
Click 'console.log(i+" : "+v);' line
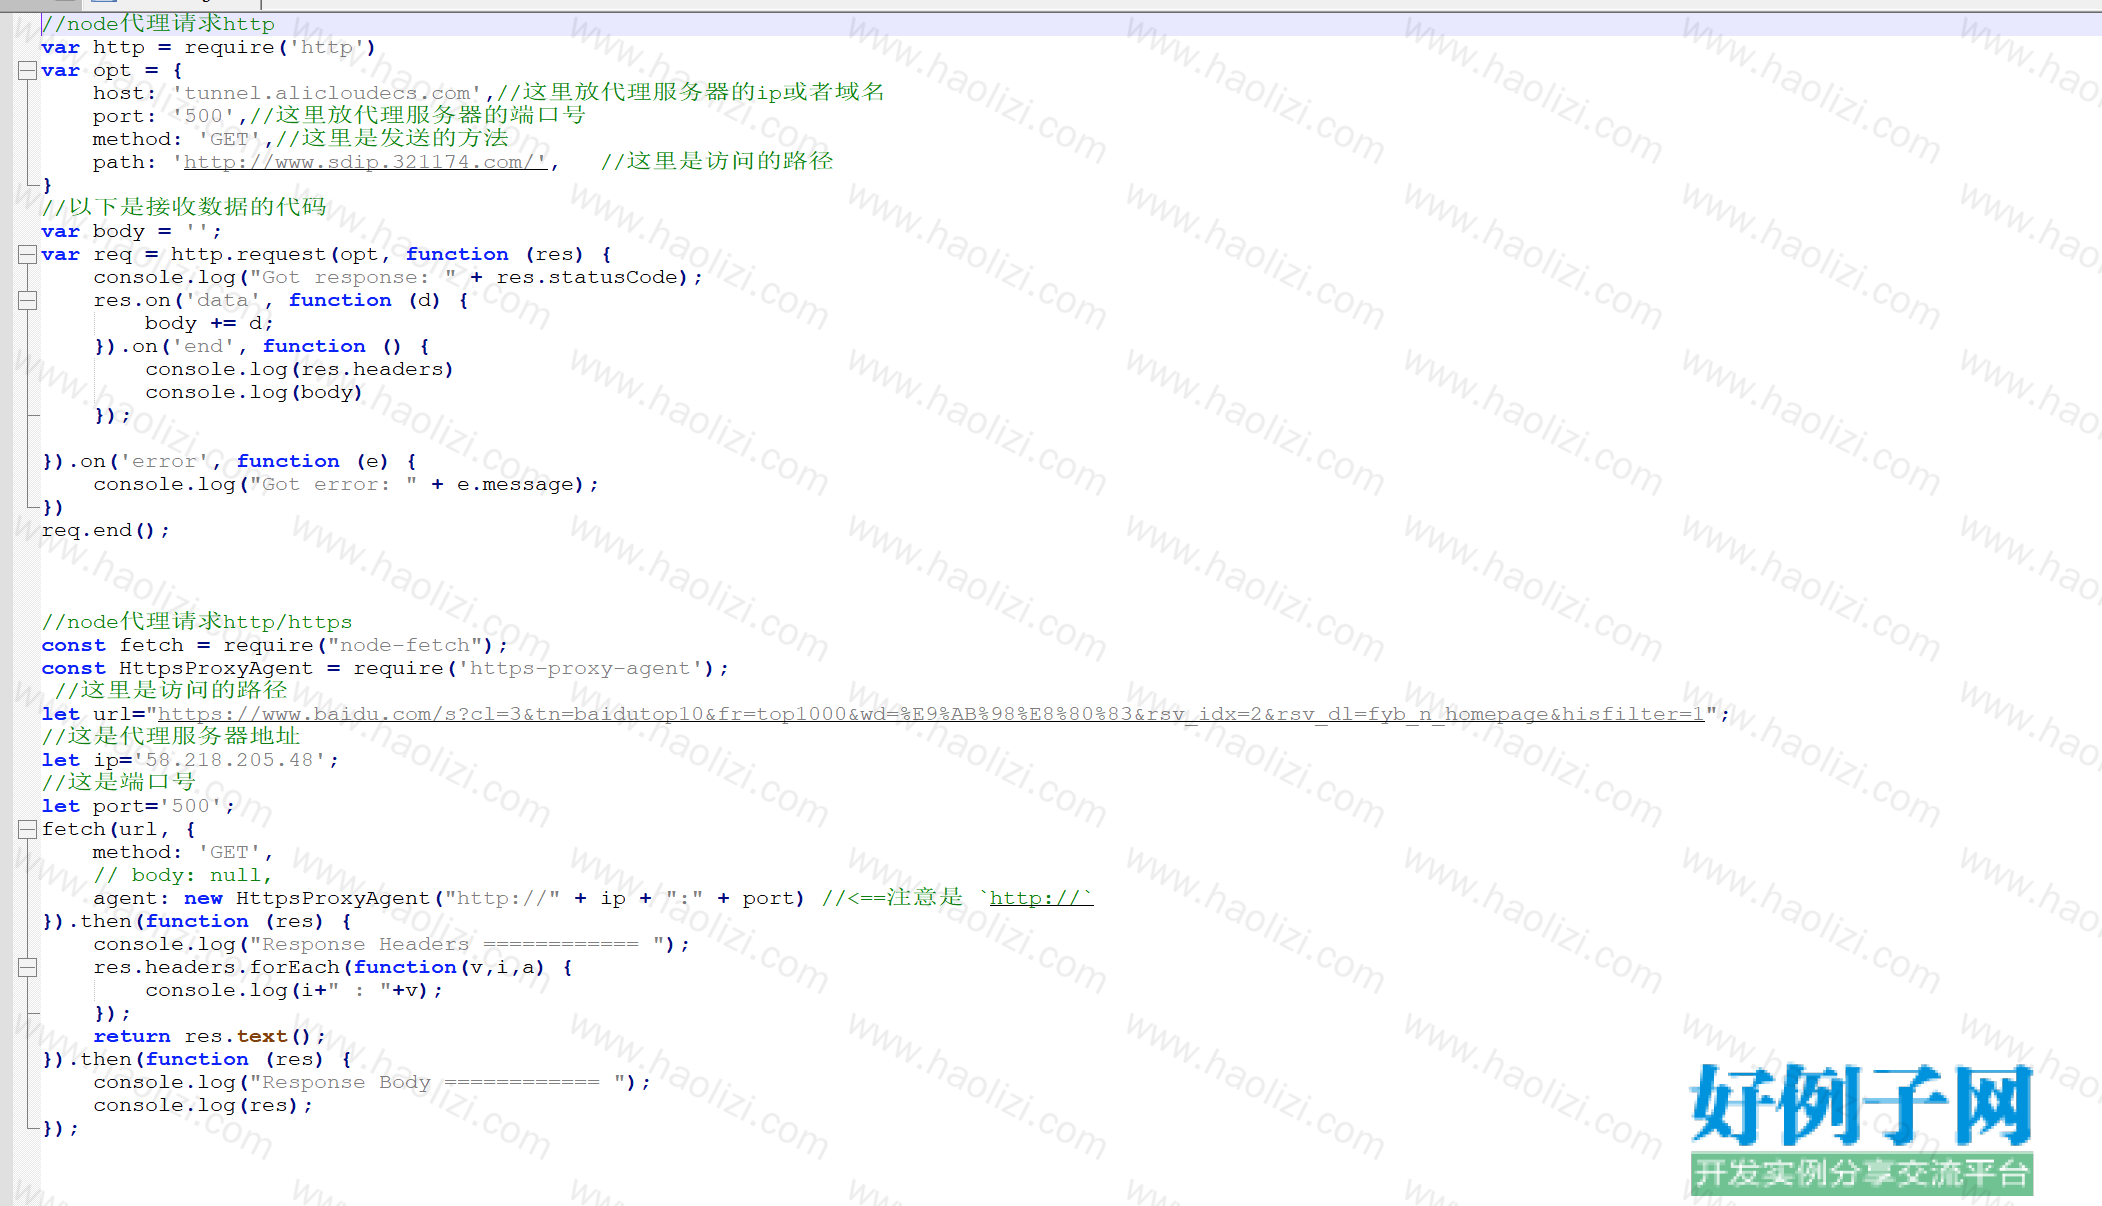point(294,990)
